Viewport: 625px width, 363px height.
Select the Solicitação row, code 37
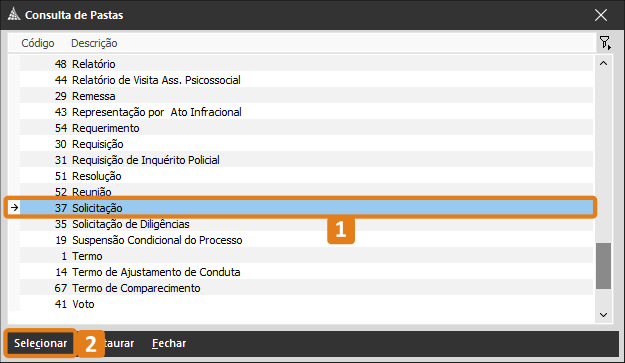306,208
